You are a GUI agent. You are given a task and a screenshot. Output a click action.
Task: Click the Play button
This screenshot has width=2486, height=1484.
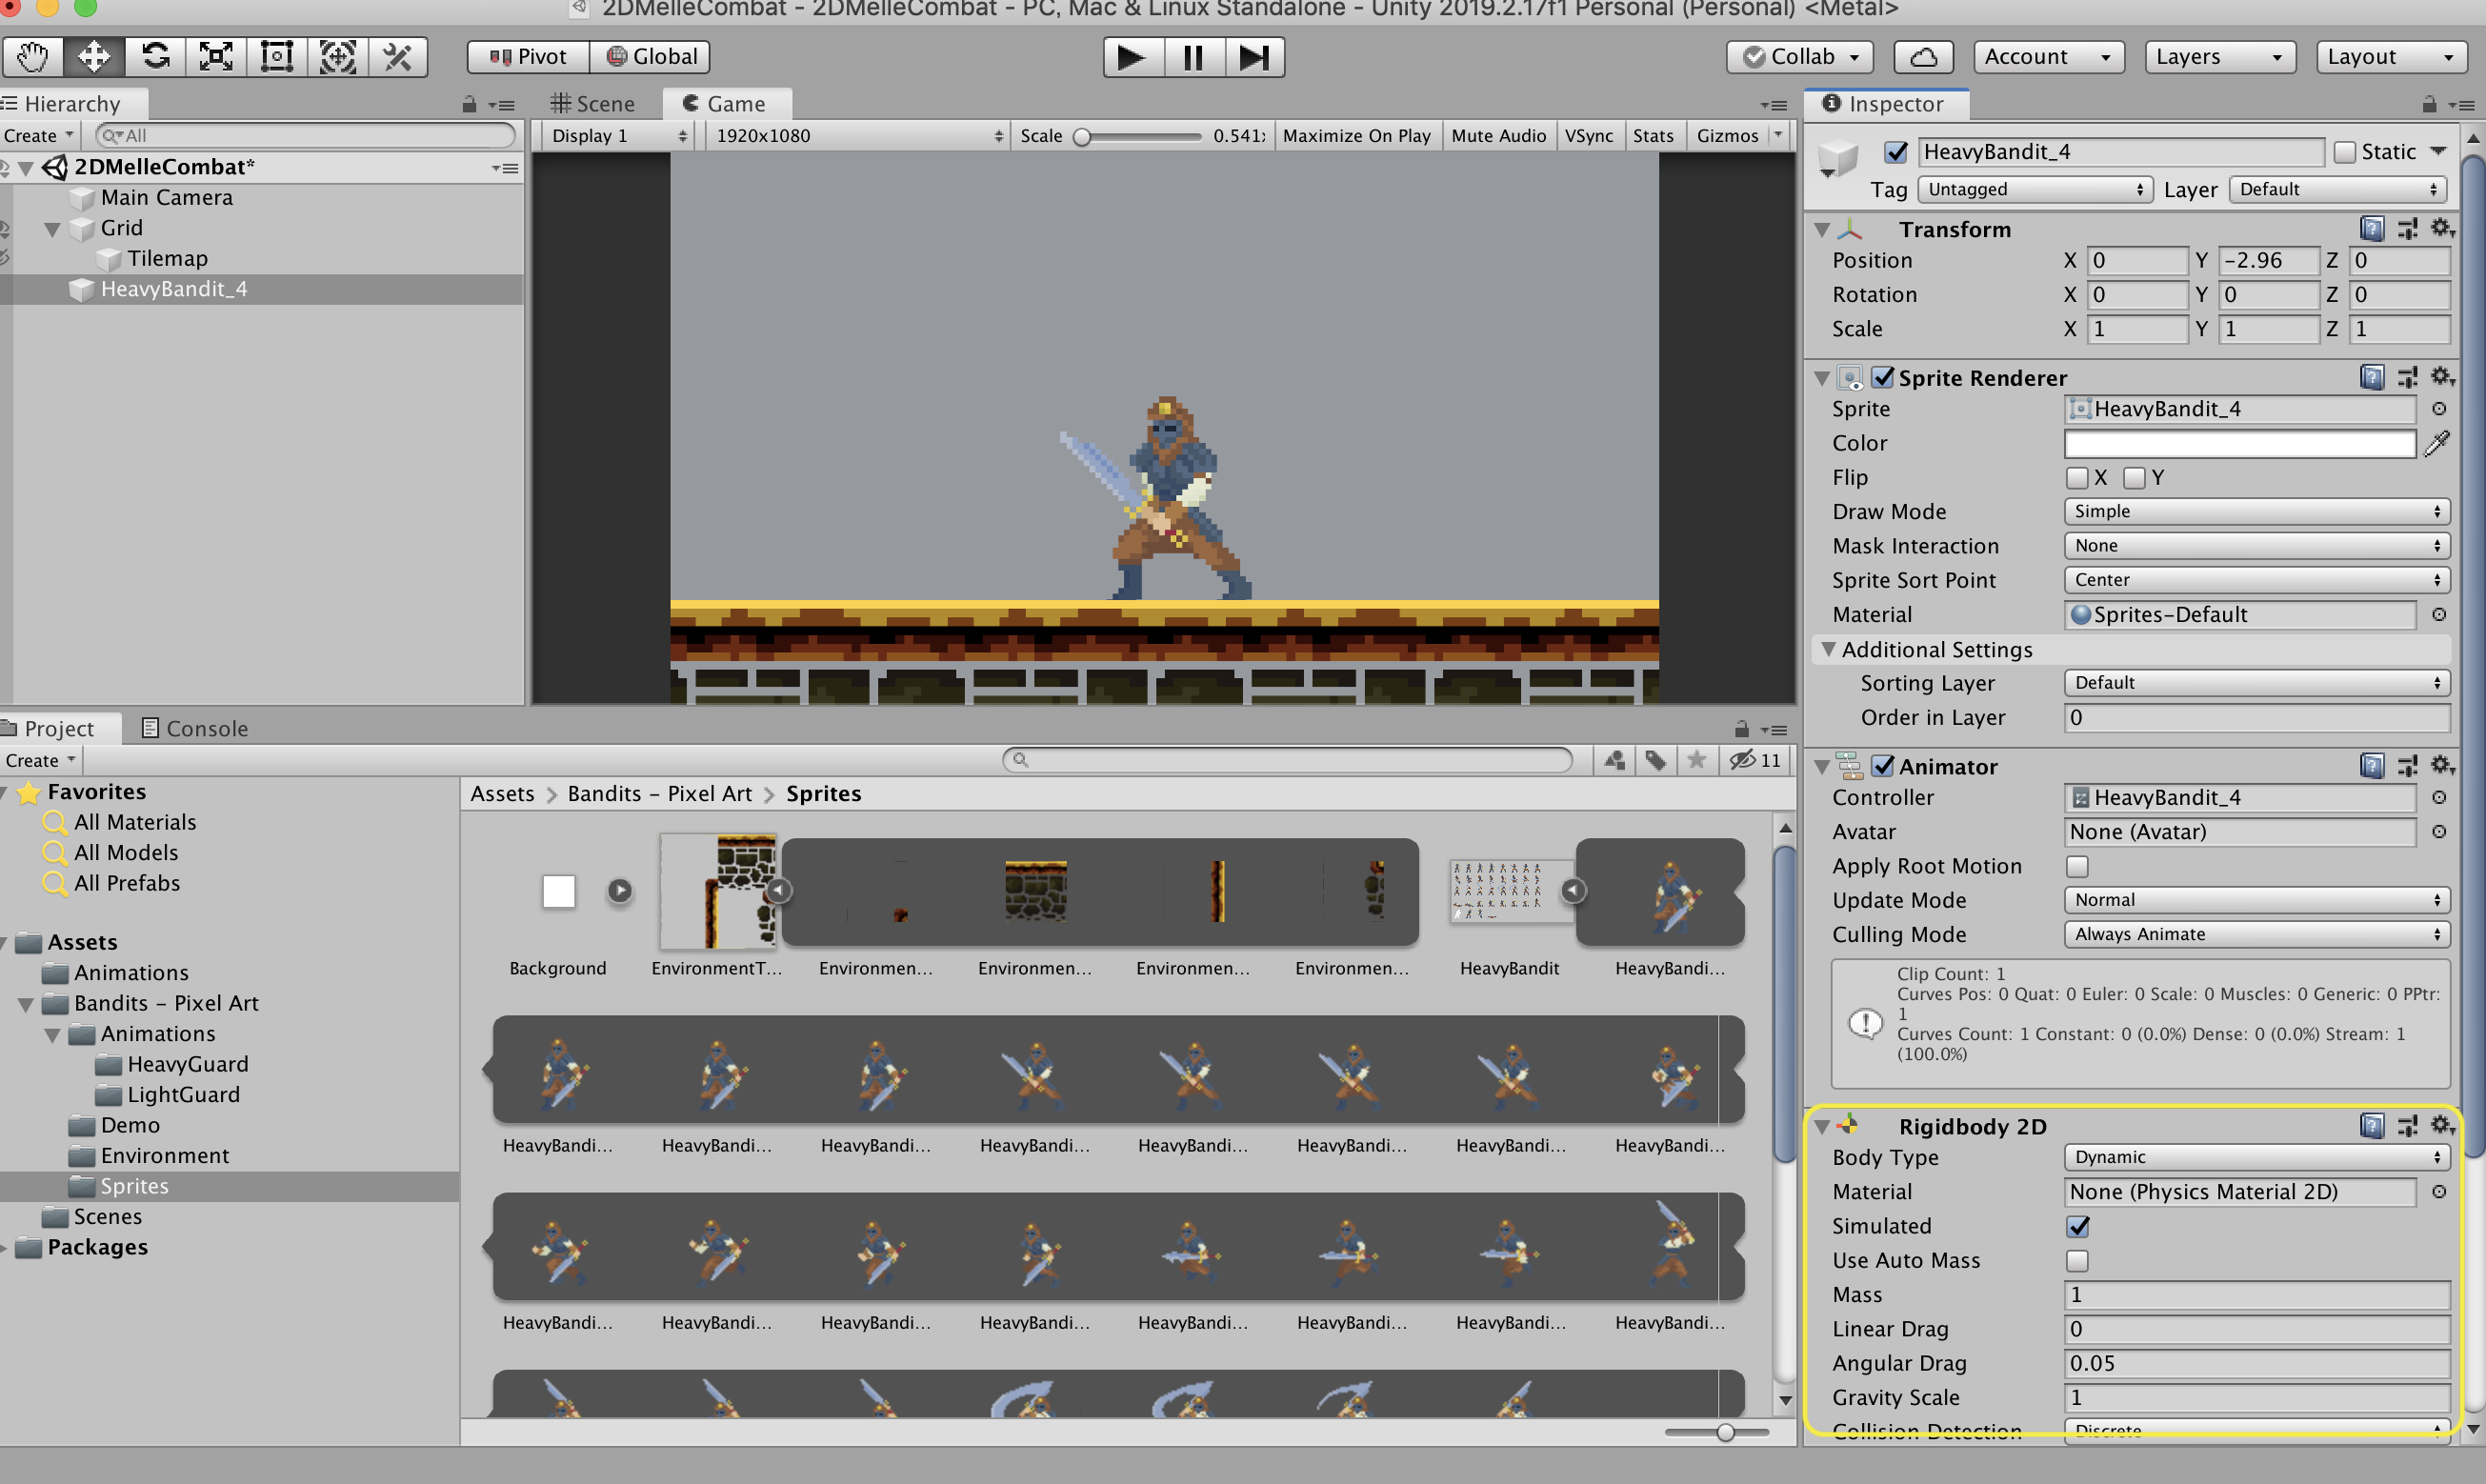1133,57
